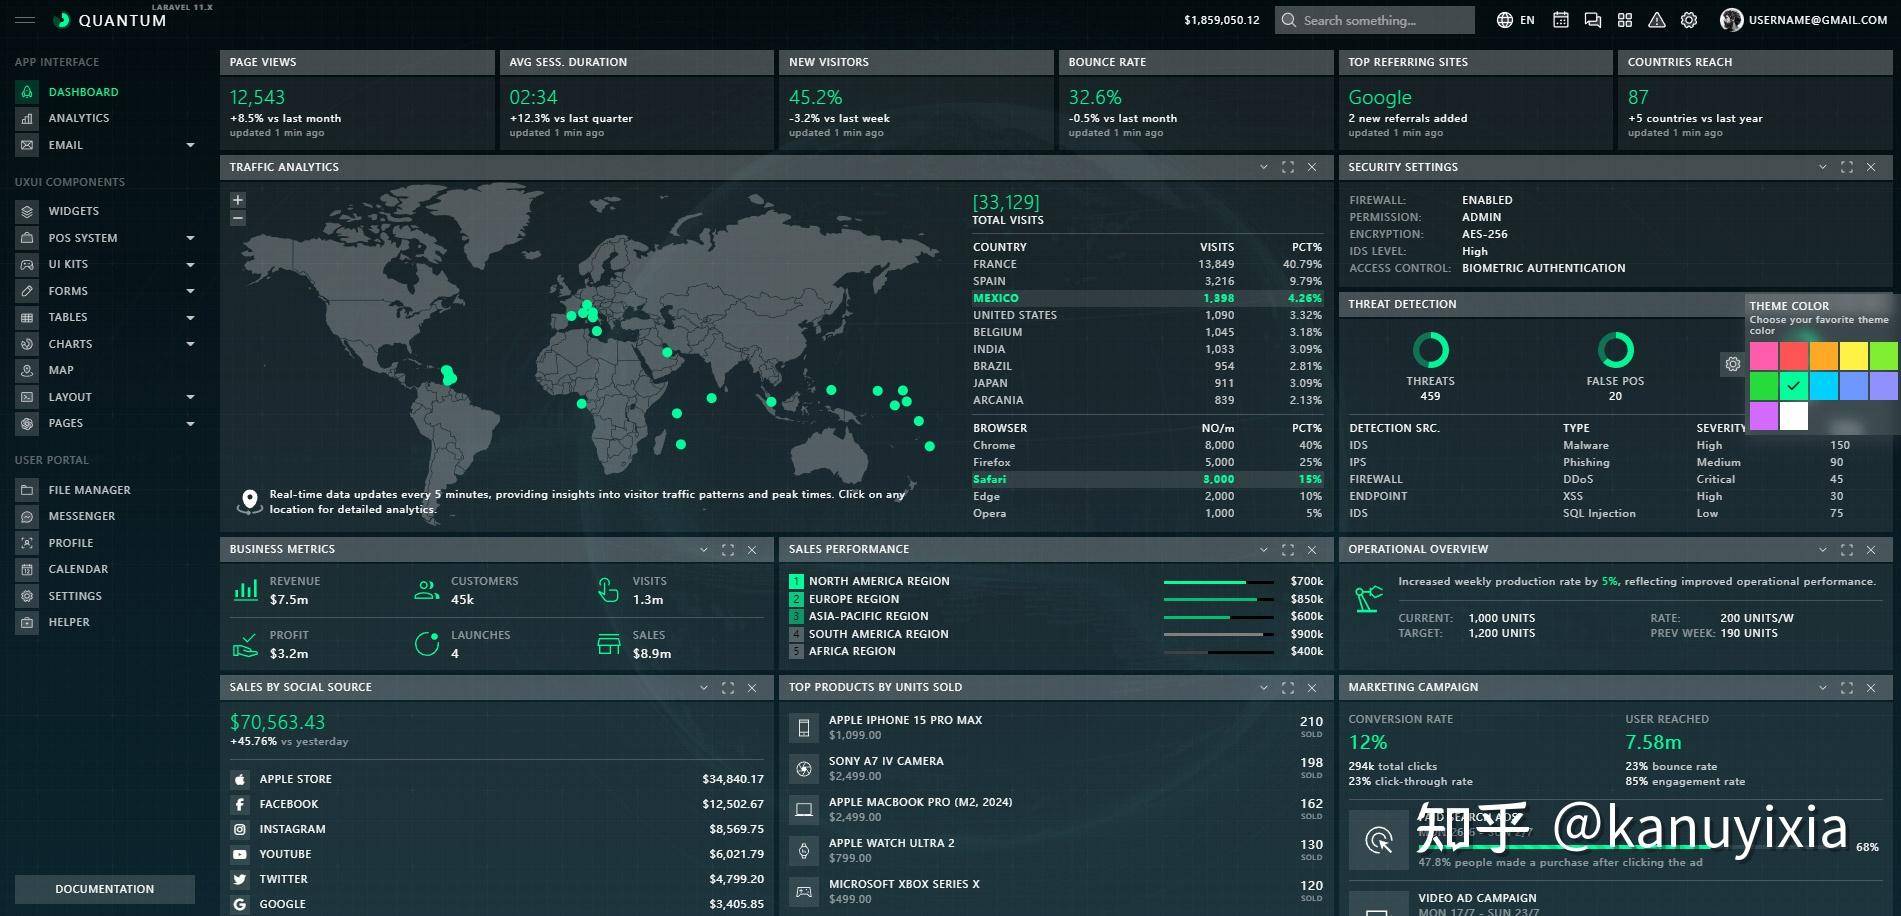
Task: Click the theme panel gear toggle
Action: pos(1733,364)
